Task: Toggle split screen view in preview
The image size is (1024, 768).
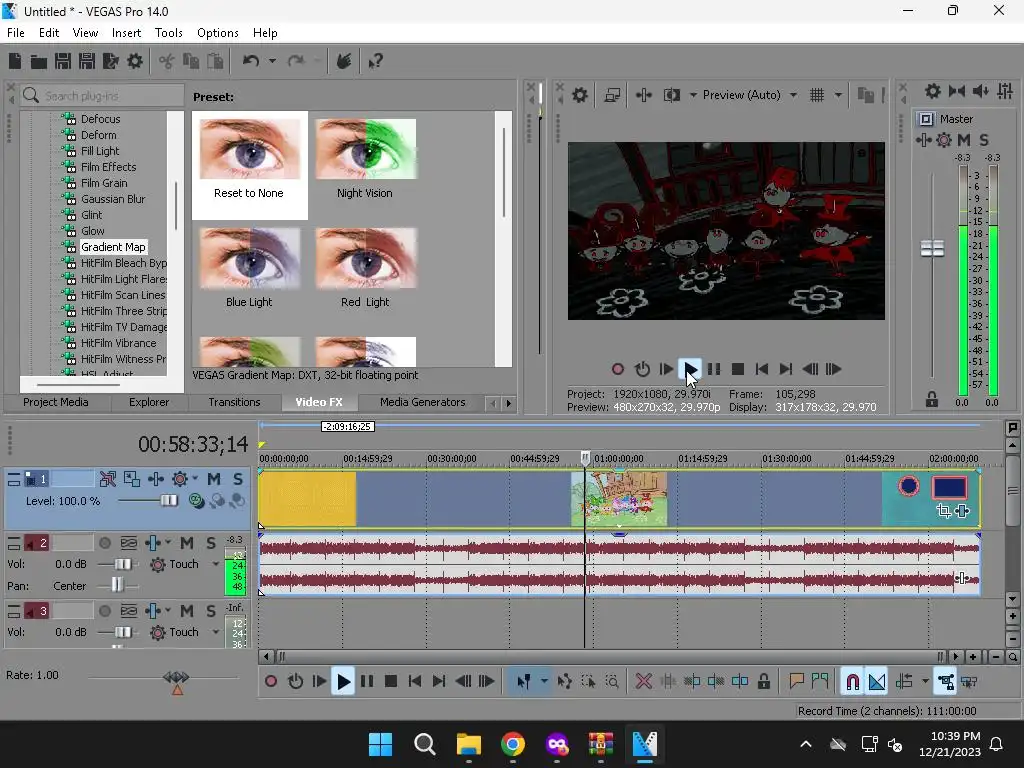Action: coord(671,95)
